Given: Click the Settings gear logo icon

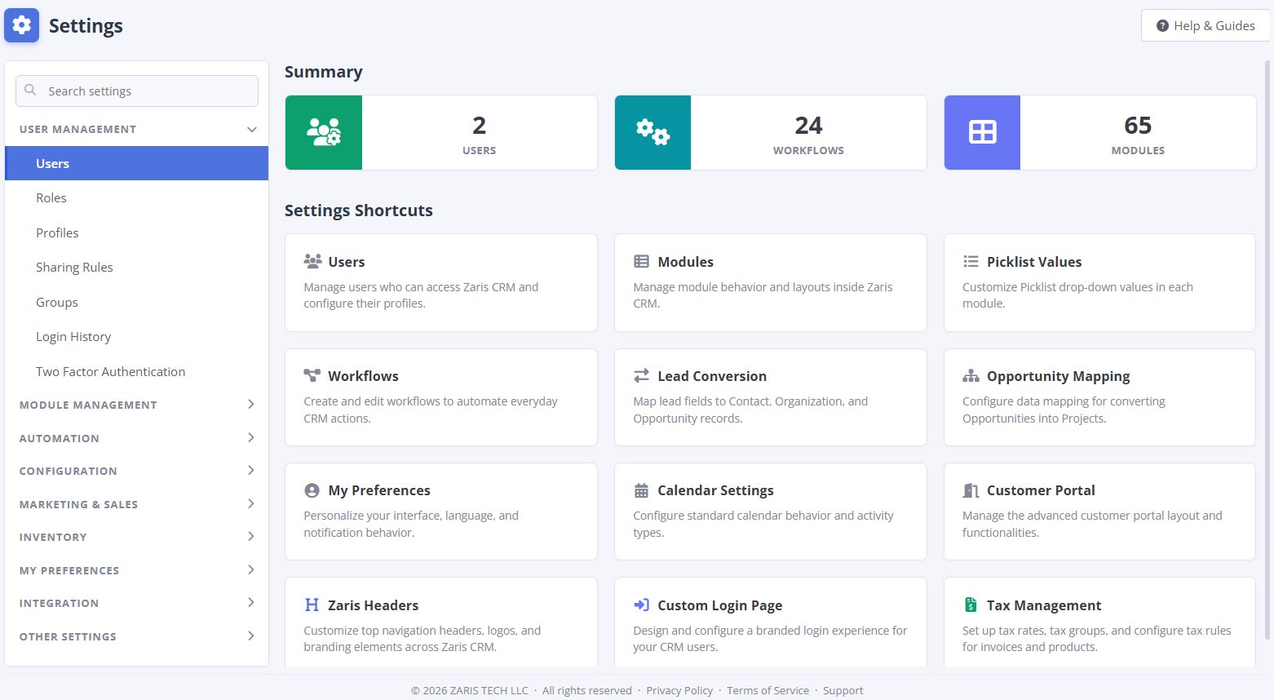Looking at the screenshot, I should pyautogui.click(x=21, y=25).
